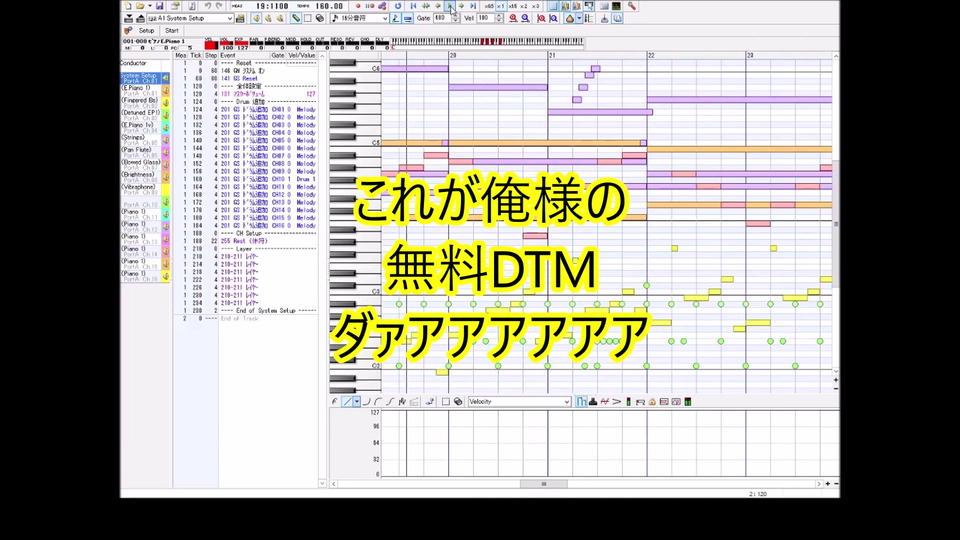Select the eraser tool in the top toolbar
960x540 pixels.
click(320, 18)
